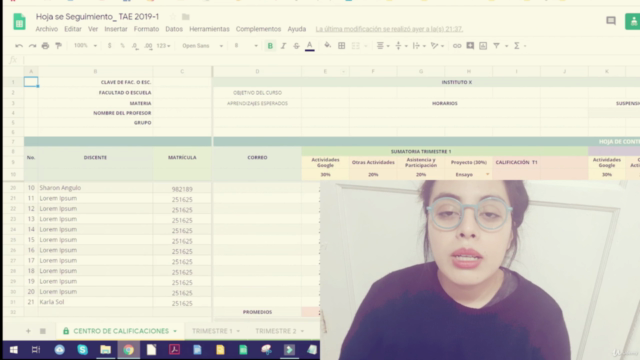Add a new sheet
Screen dimensions: 640x360
28,331
